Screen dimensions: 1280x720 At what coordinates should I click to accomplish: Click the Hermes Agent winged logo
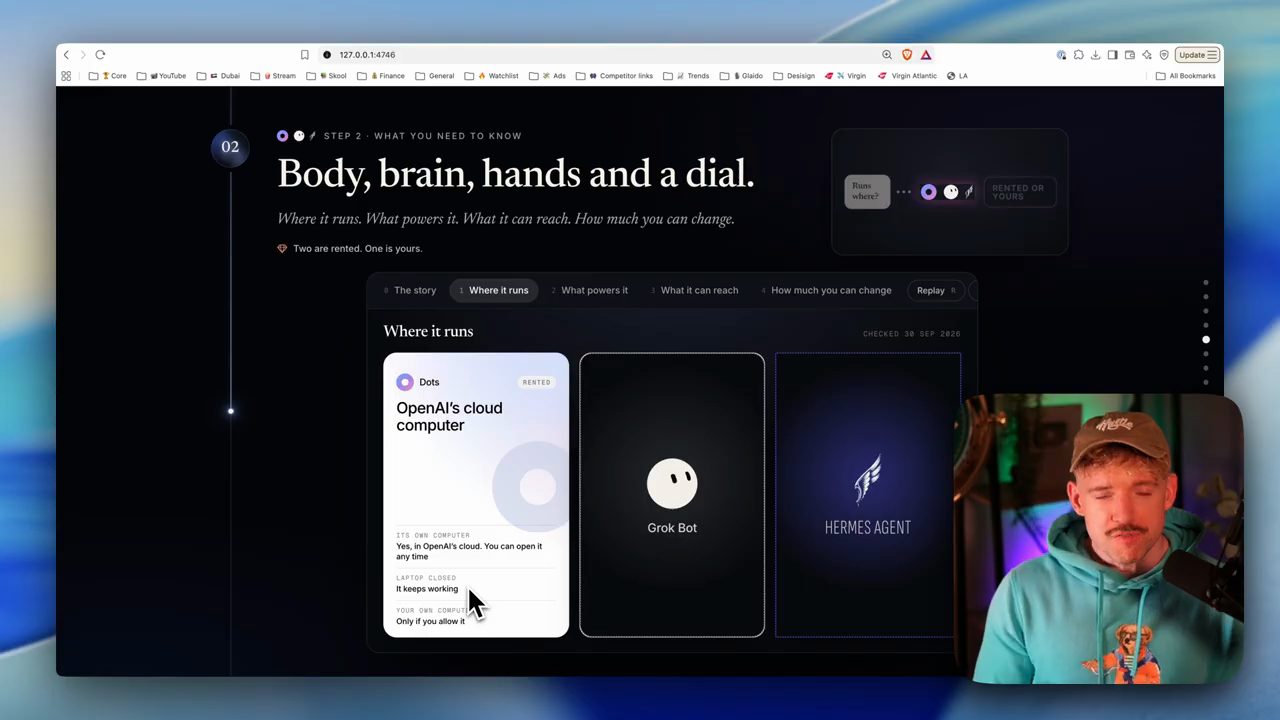click(x=867, y=479)
